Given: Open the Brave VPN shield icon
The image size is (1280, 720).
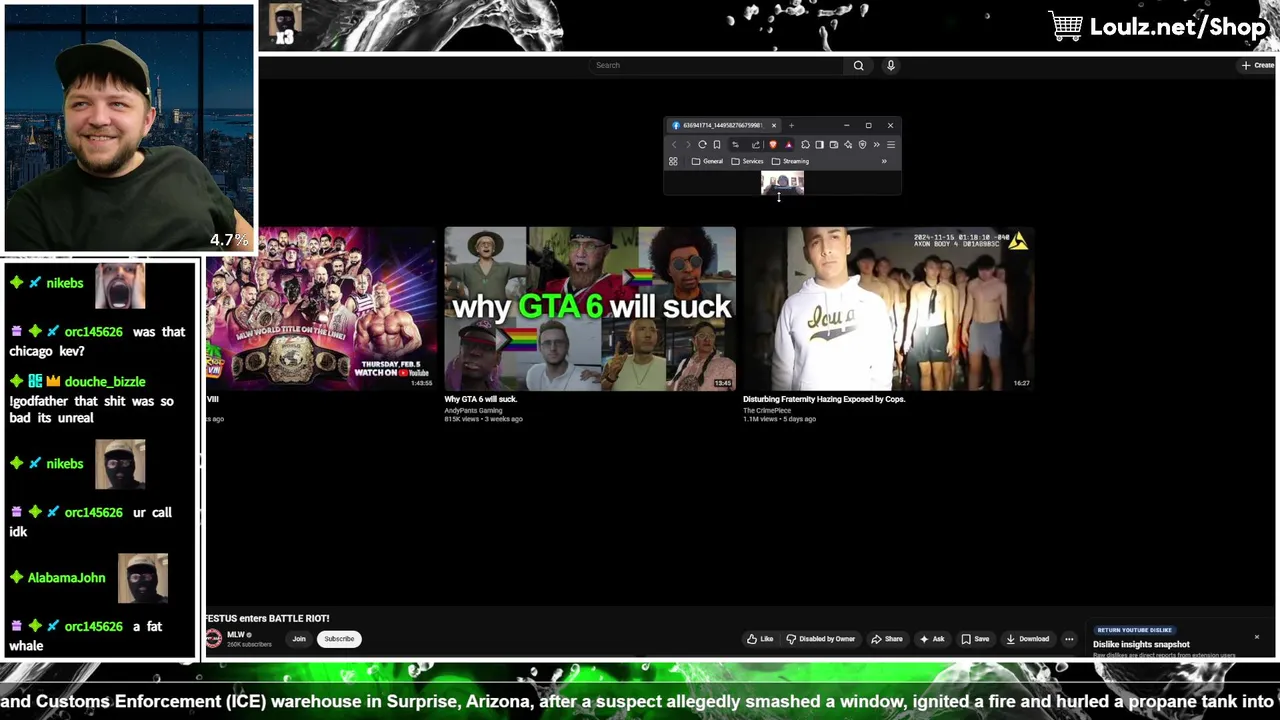Looking at the screenshot, I should 862,145.
